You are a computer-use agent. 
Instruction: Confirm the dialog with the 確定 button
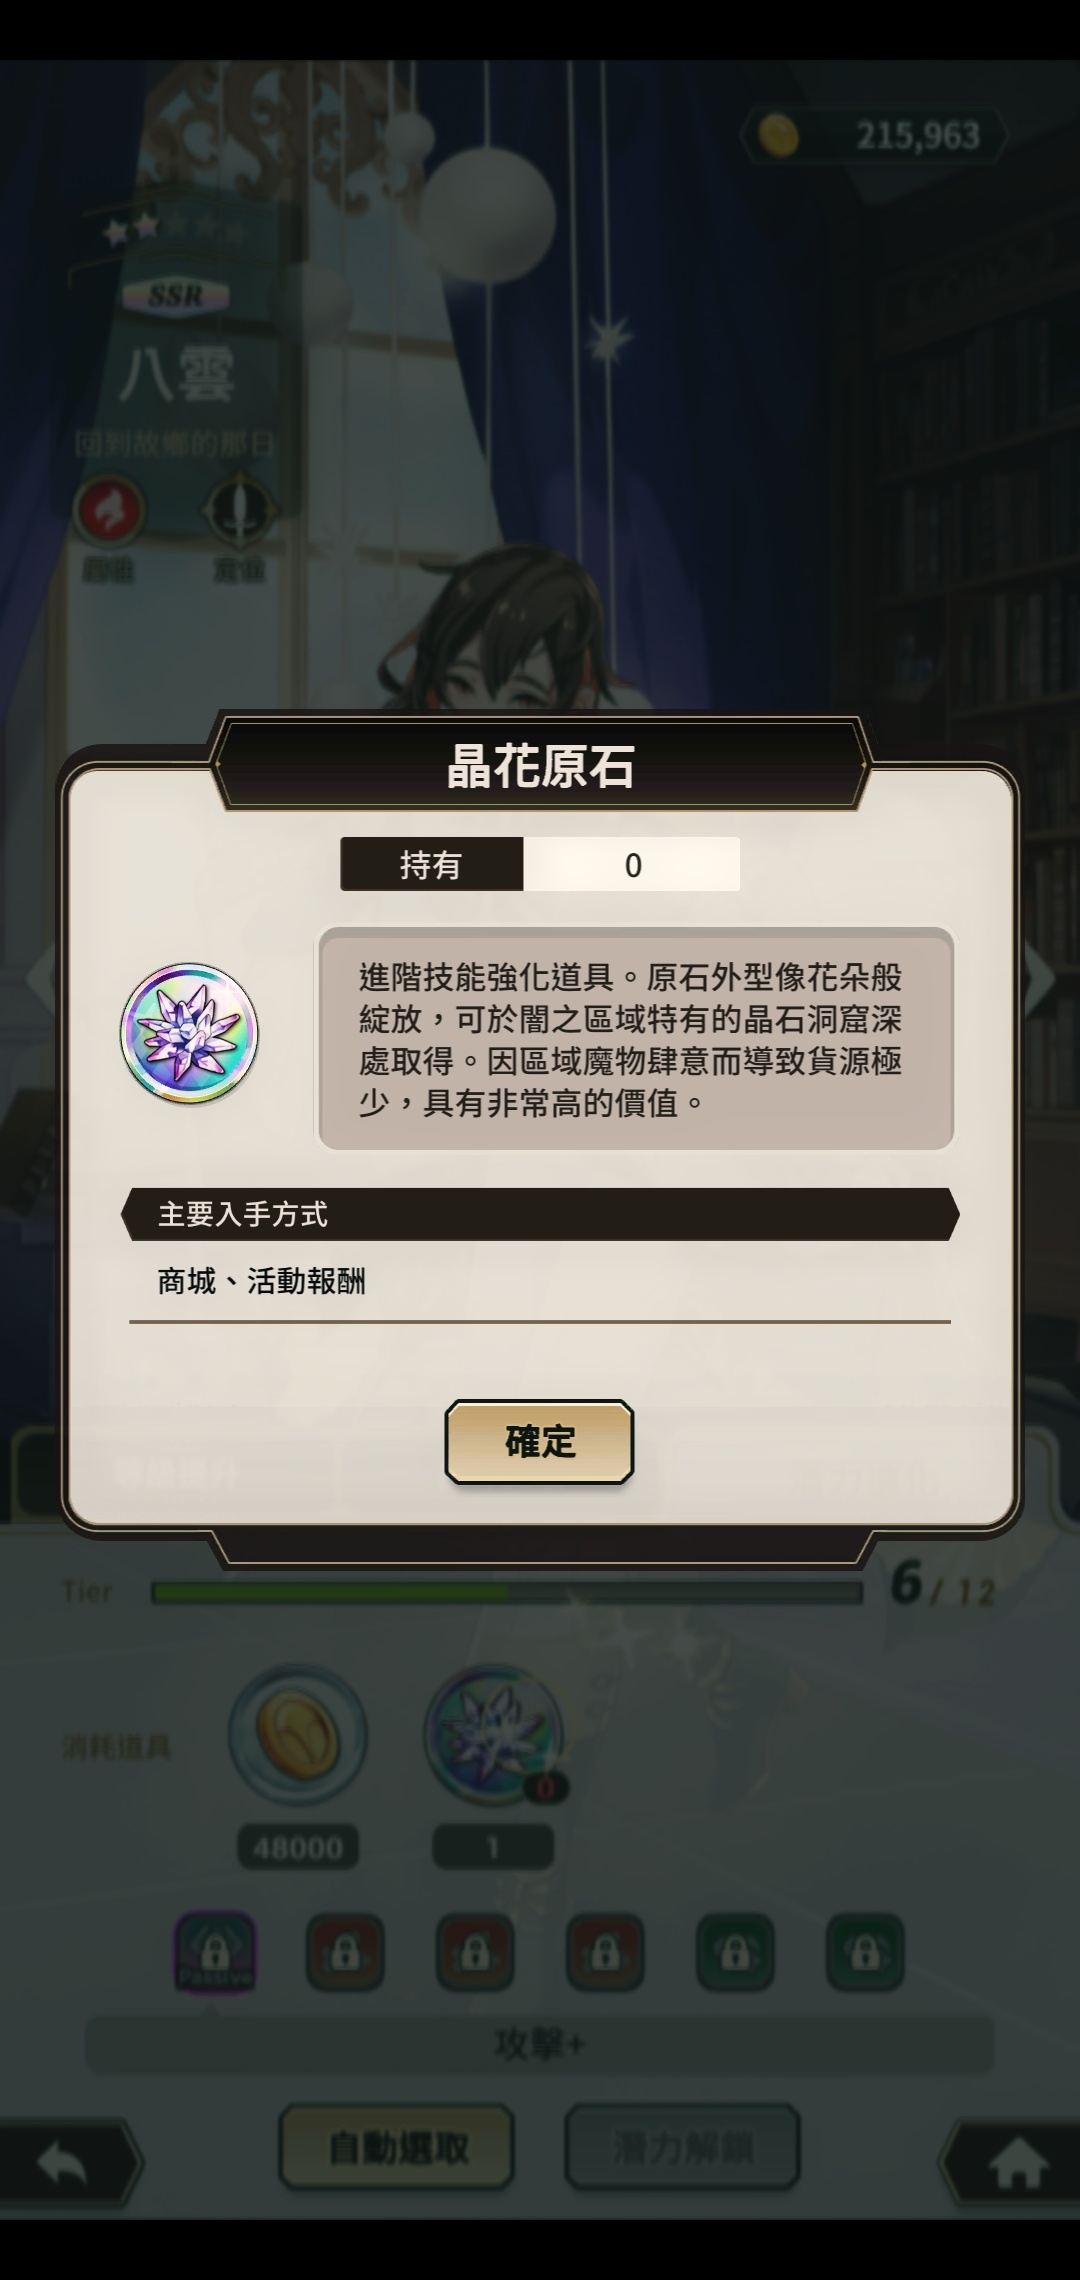[x=539, y=1441]
